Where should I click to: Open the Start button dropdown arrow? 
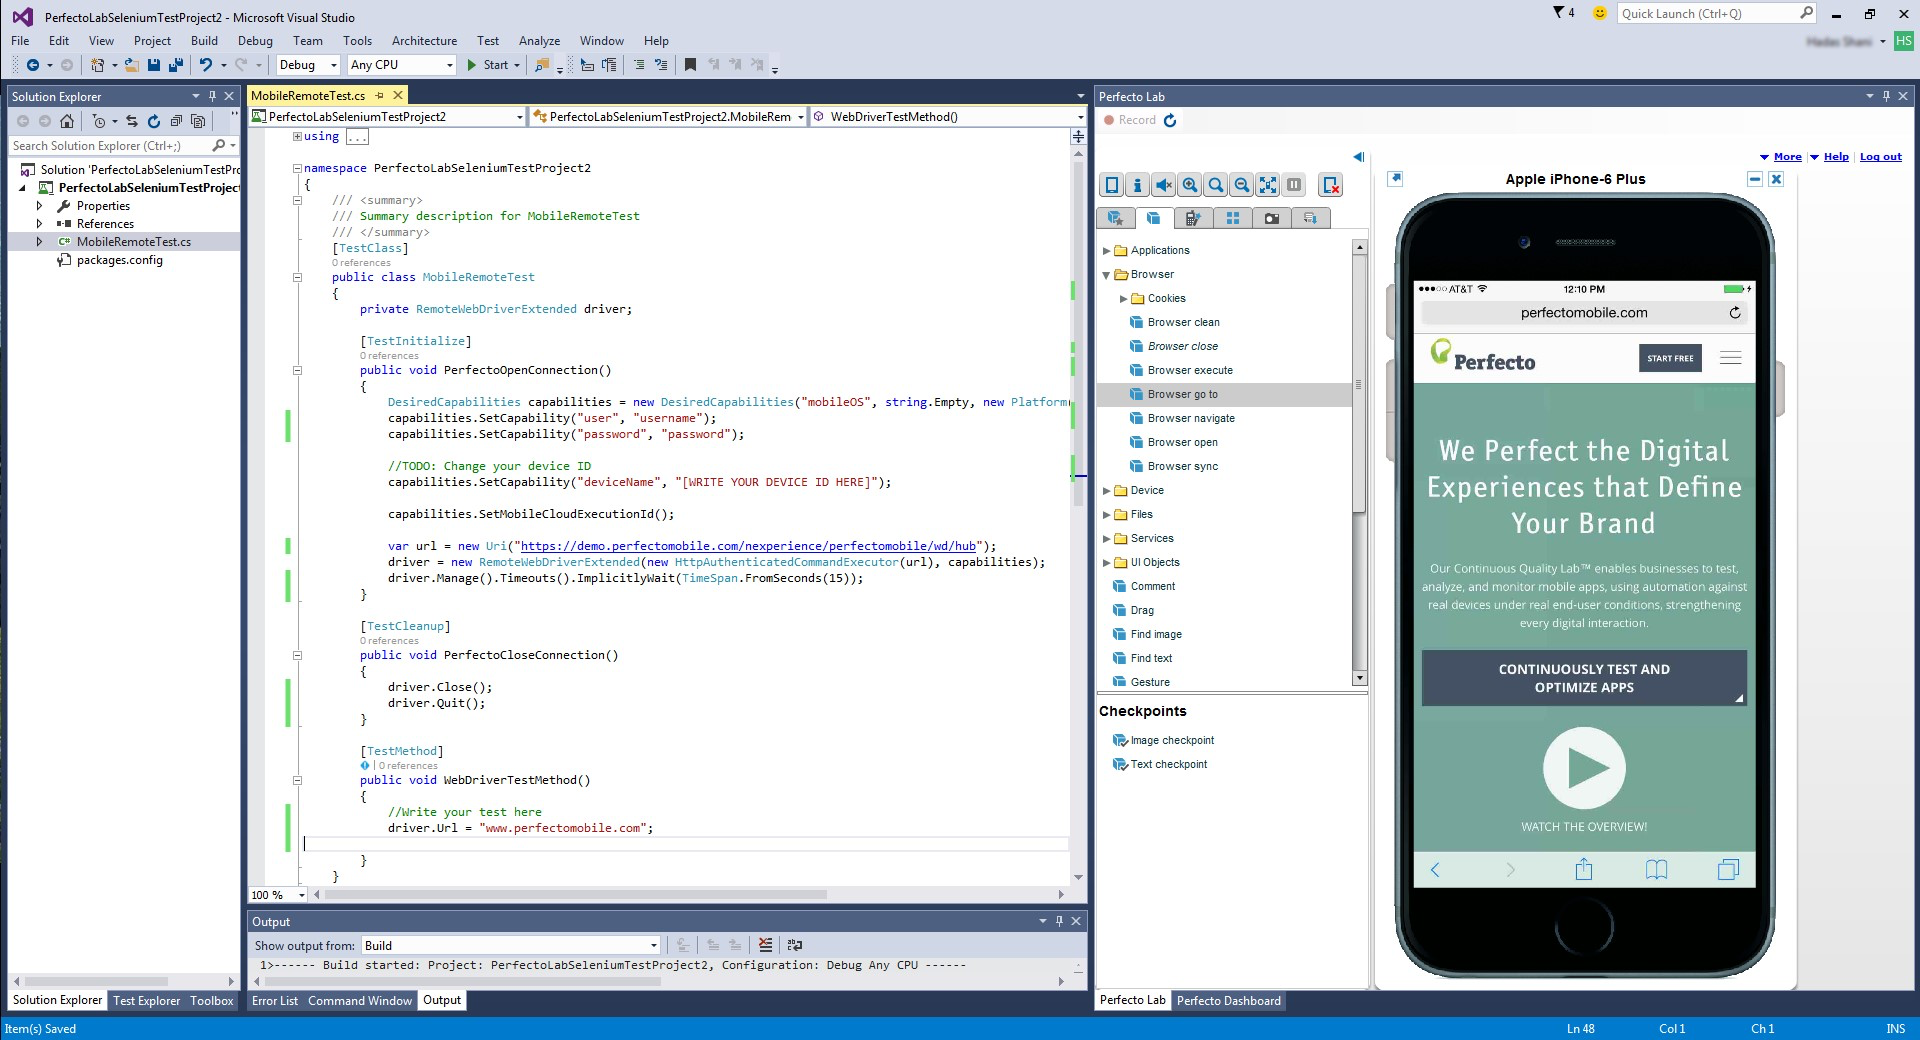point(517,65)
